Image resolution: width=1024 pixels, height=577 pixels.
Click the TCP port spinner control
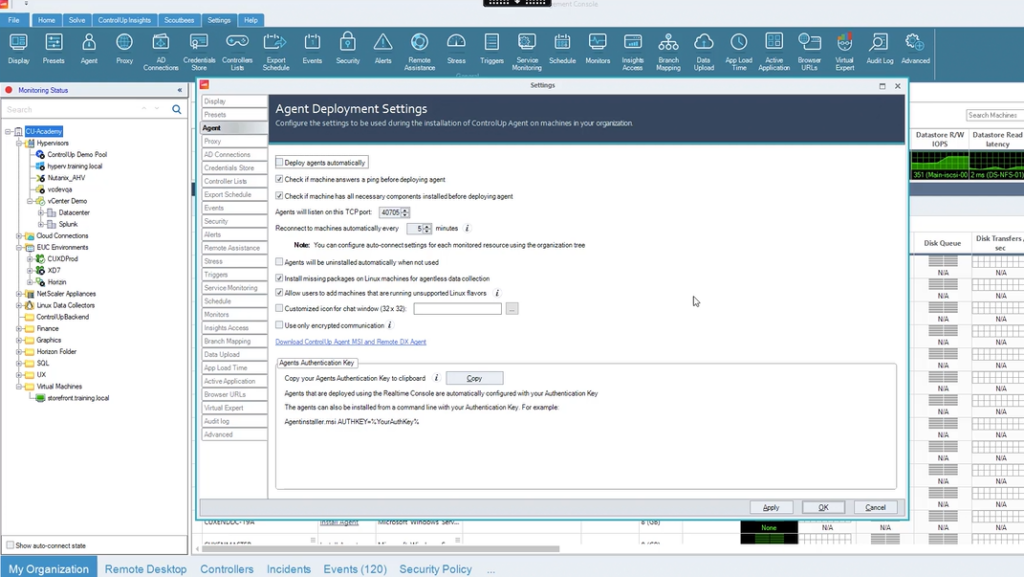[405, 212]
